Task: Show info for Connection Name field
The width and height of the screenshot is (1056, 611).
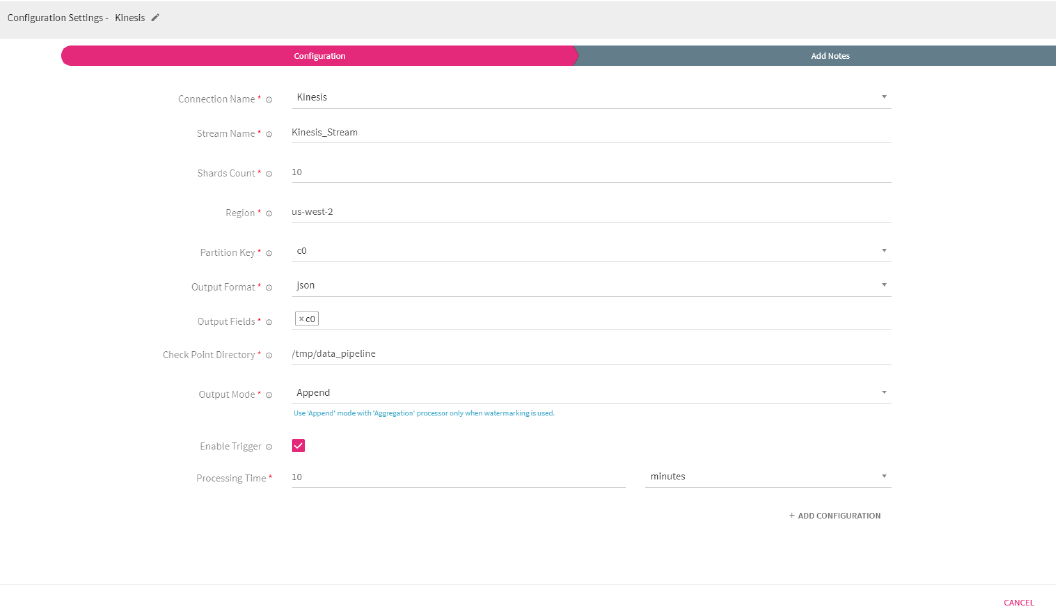Action: click(x=269, y=100)
